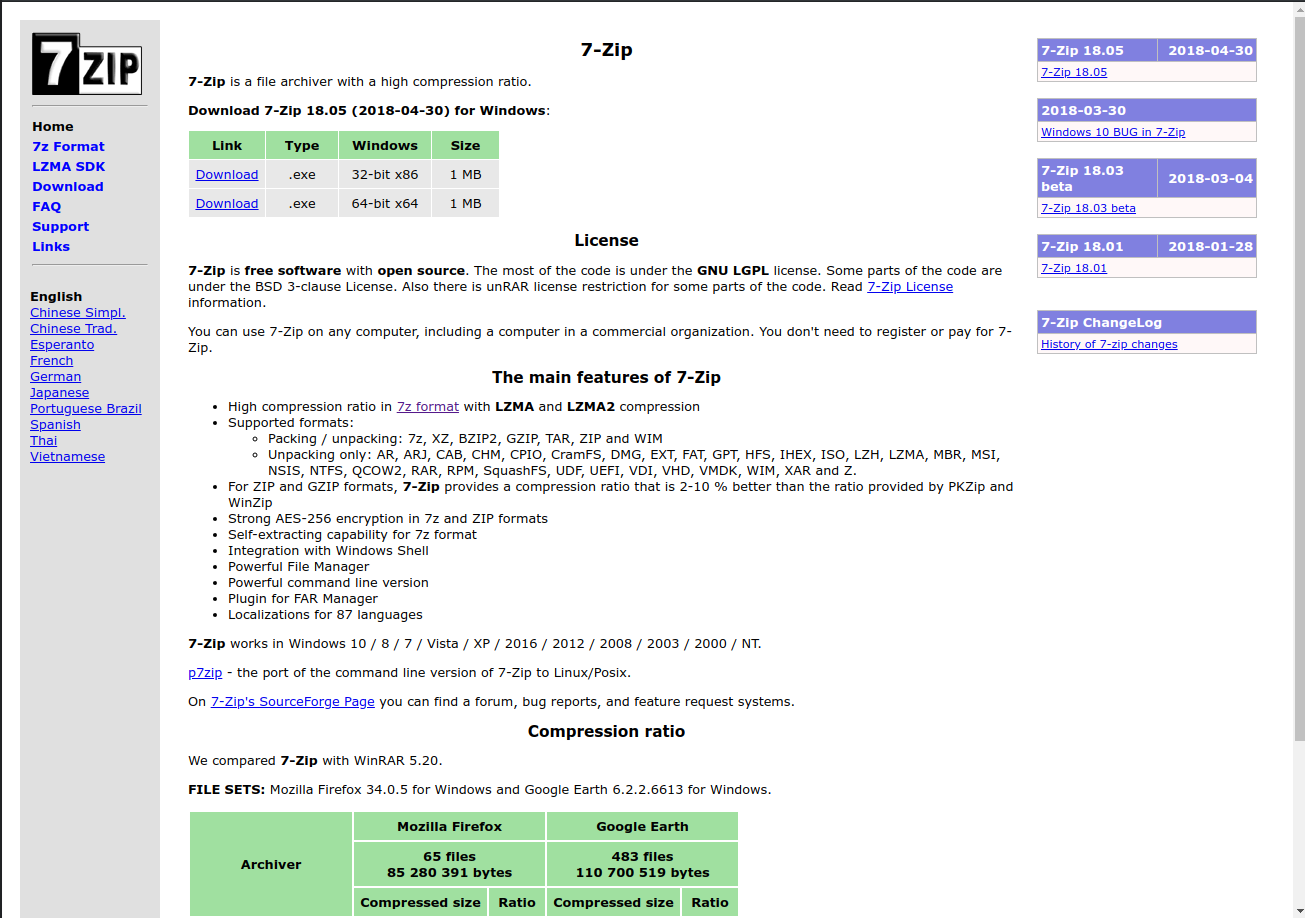
Task: Click the 2018-03-04 date cell
Action: [1207, 178]
